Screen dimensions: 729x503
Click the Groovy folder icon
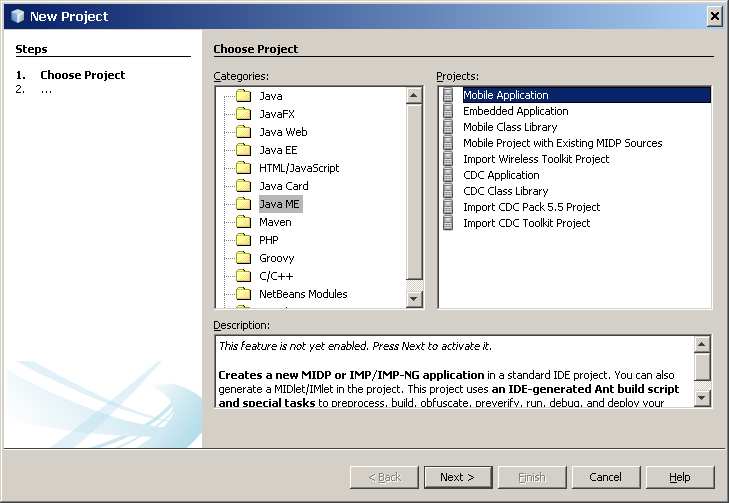pyautogui.click(x=243, y=258)
